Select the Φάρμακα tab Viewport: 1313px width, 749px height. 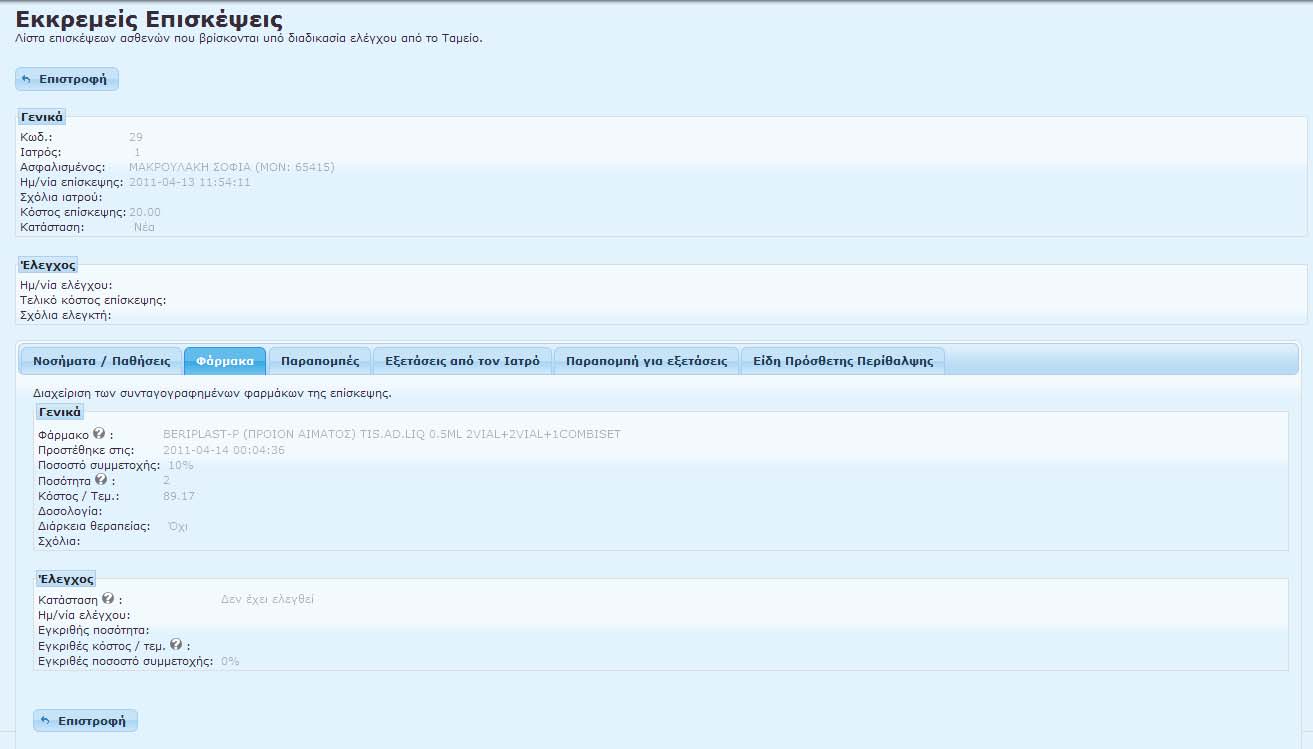225,361
